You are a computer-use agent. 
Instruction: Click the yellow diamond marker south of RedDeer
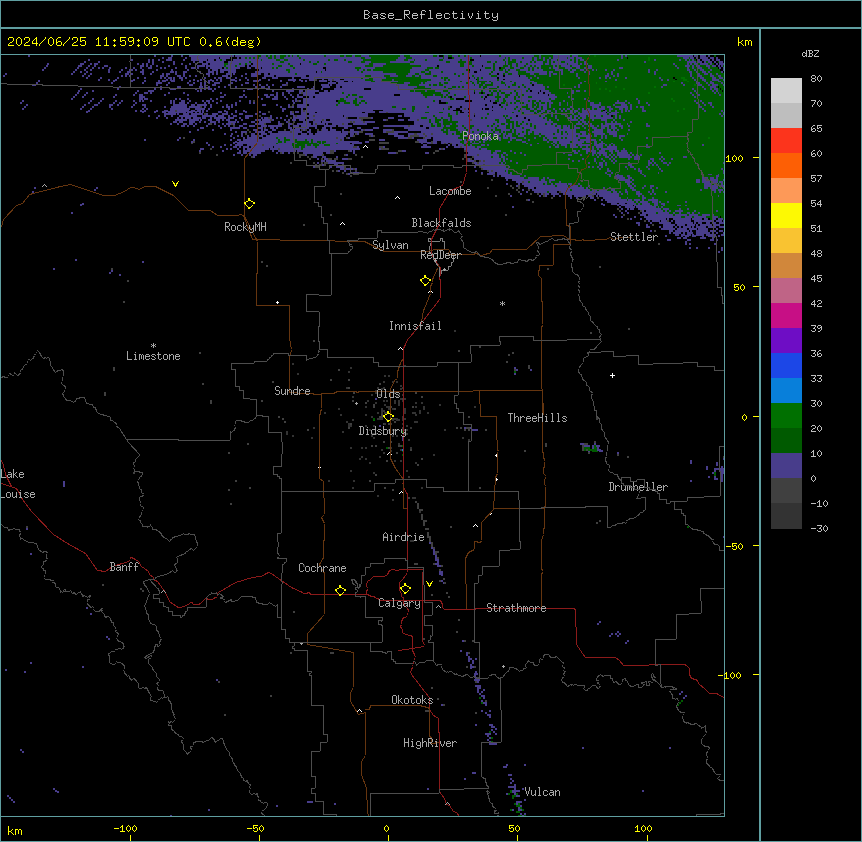426,281
